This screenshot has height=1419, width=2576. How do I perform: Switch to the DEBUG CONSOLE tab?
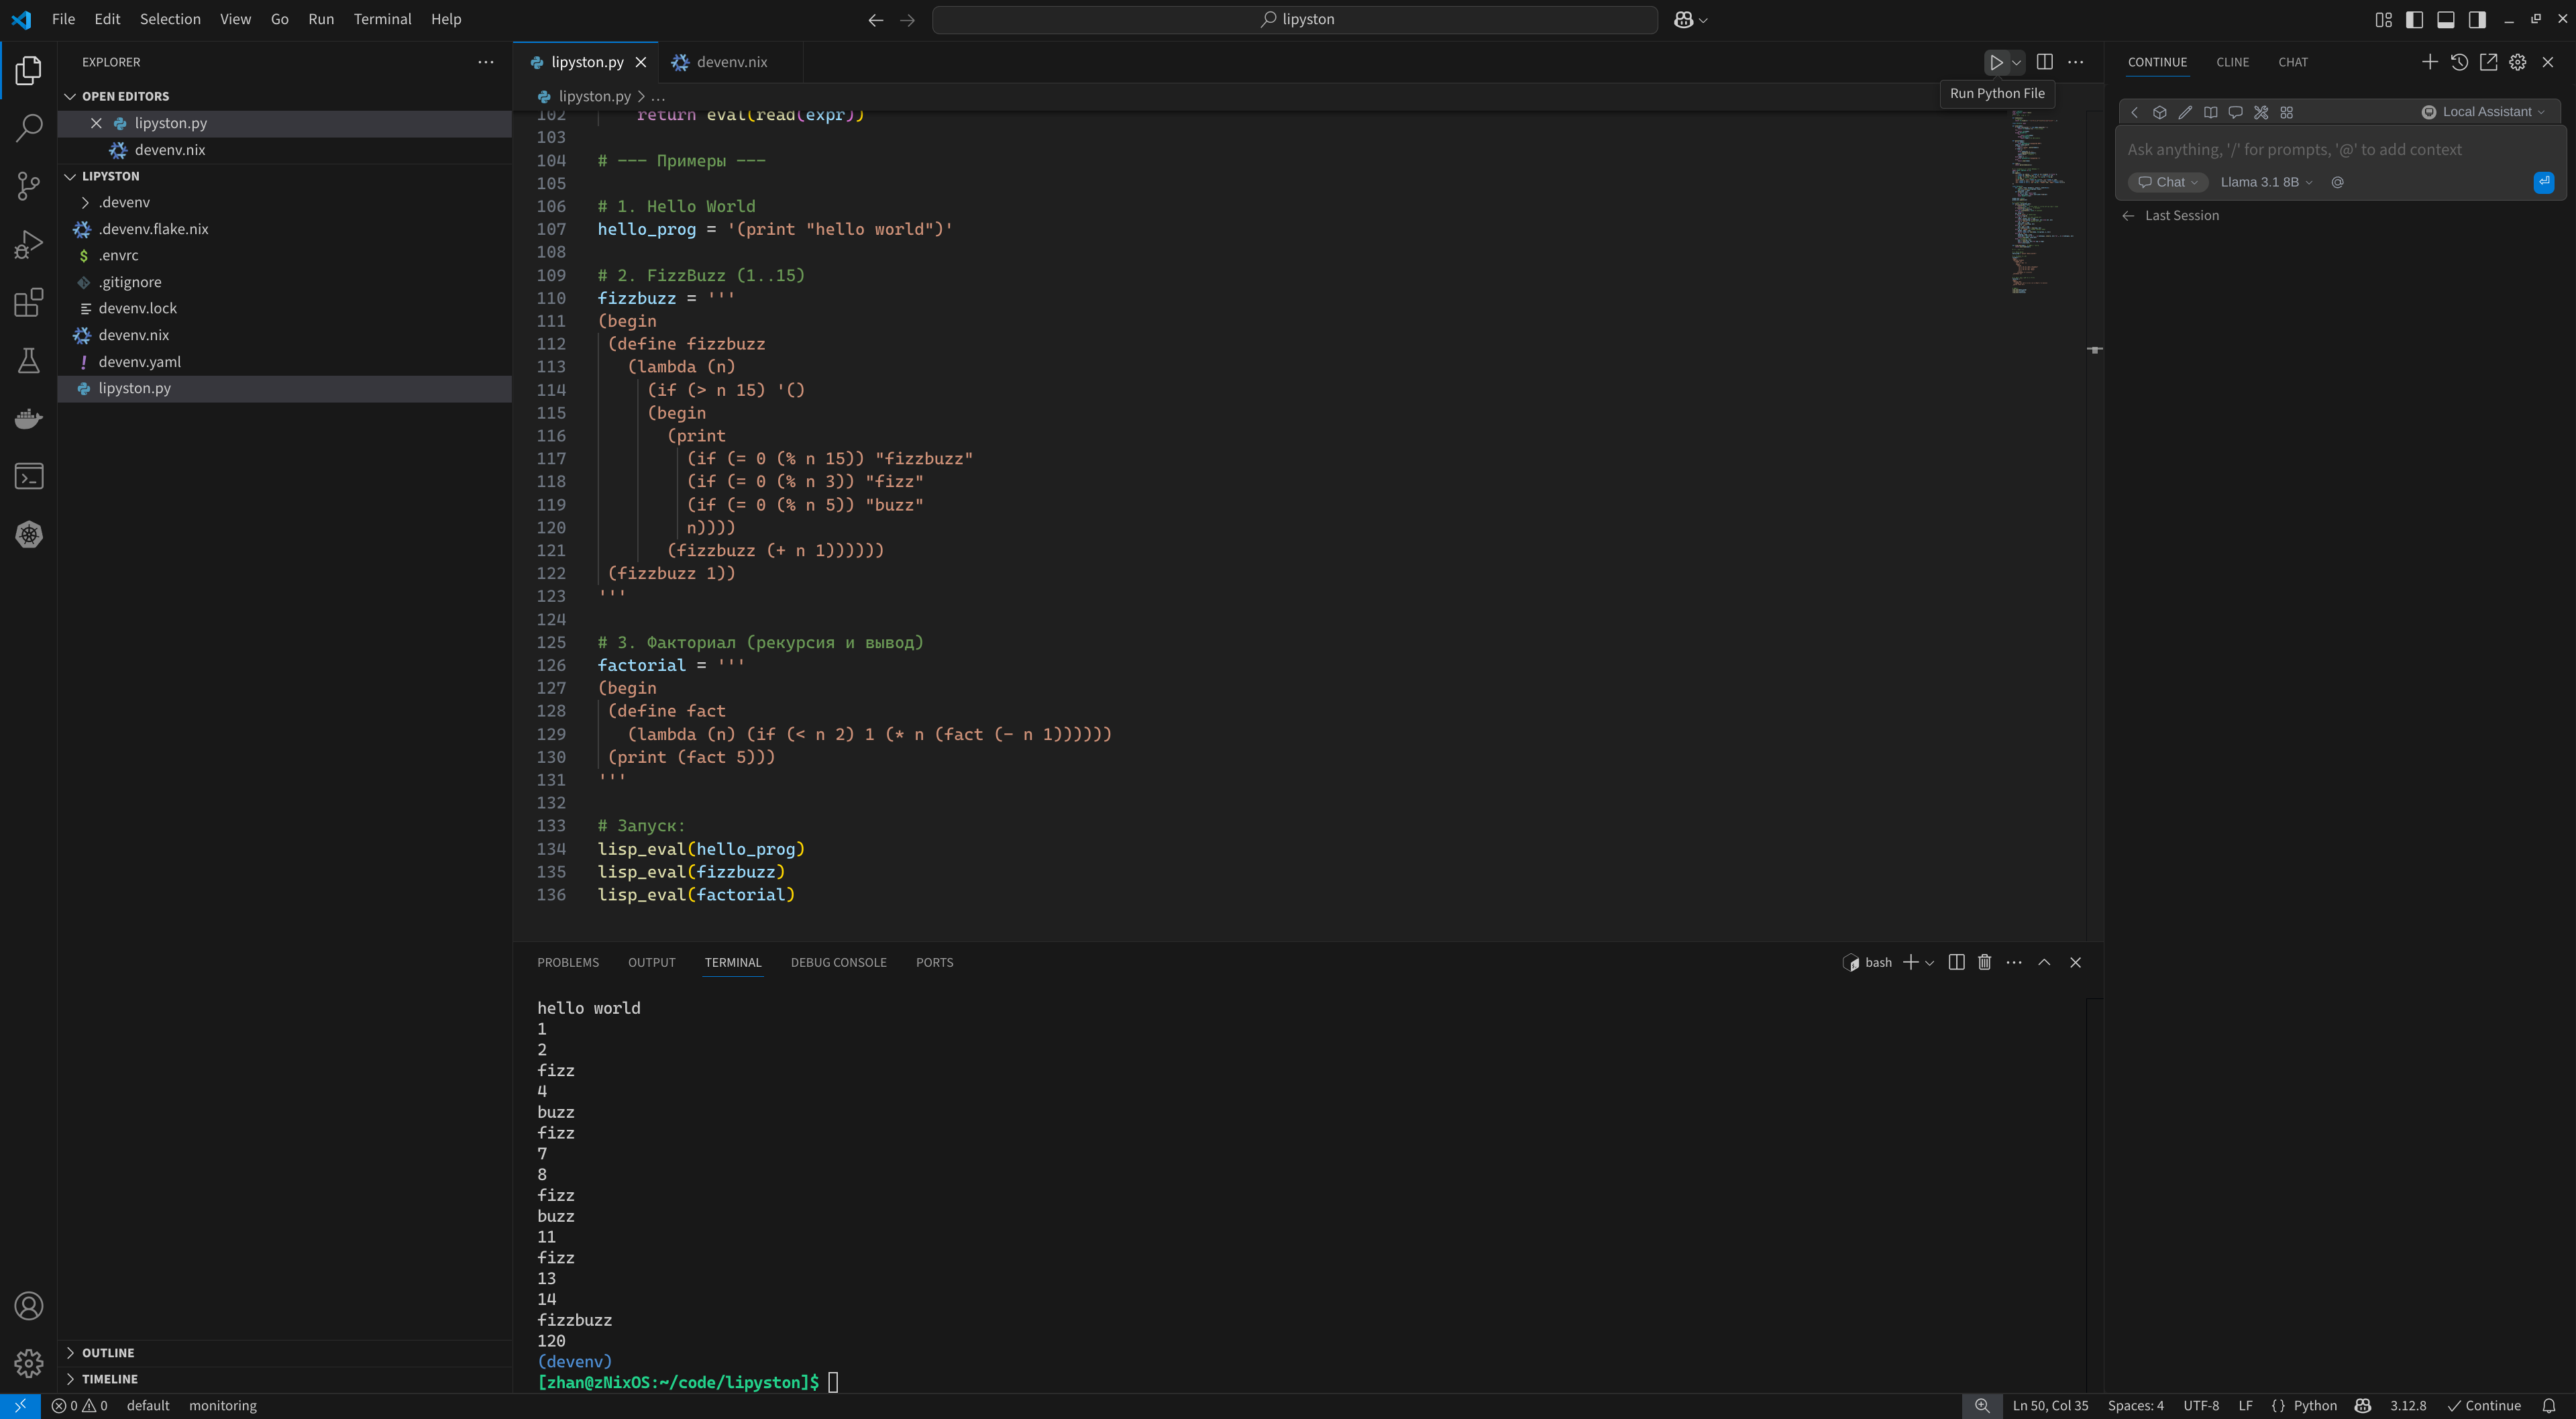[x=838, y=962]
